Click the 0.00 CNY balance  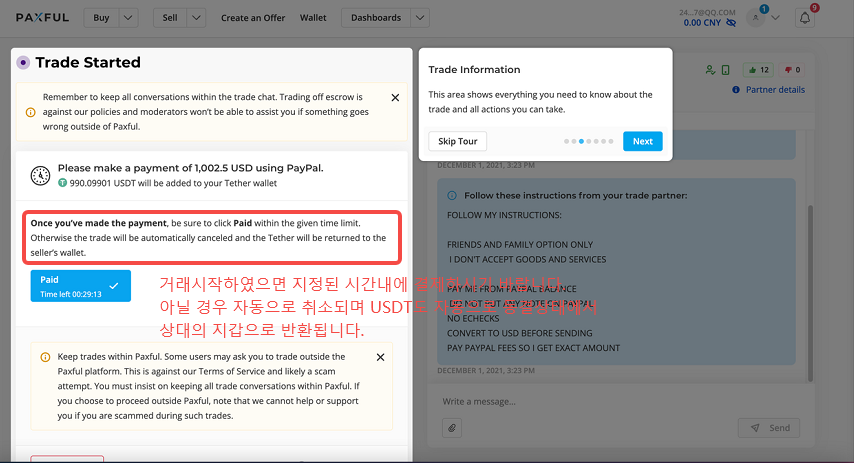point(702,23)
